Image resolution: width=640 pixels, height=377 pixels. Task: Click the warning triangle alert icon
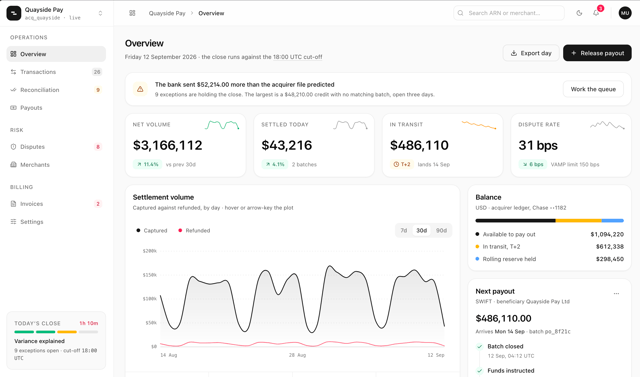coord(140,89)
